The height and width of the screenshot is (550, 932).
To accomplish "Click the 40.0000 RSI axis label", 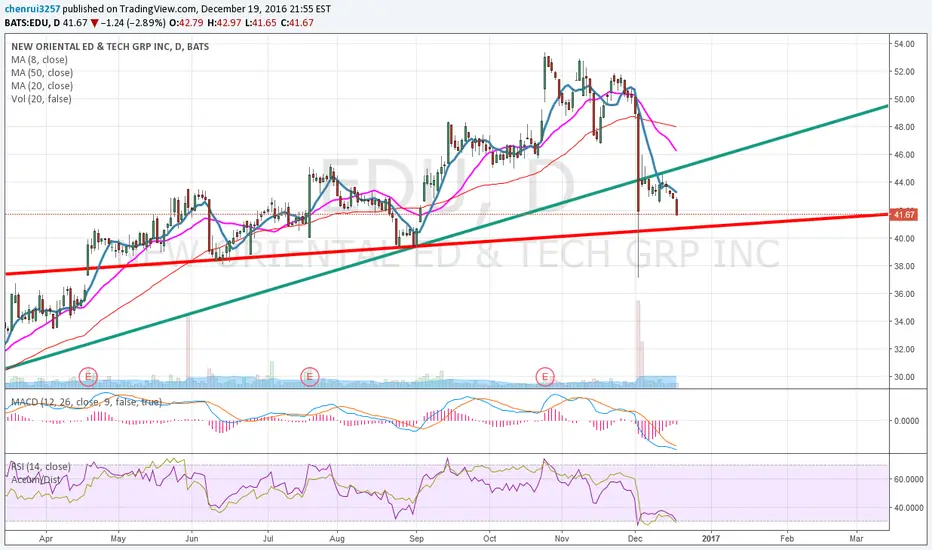I will coord(908,508).
